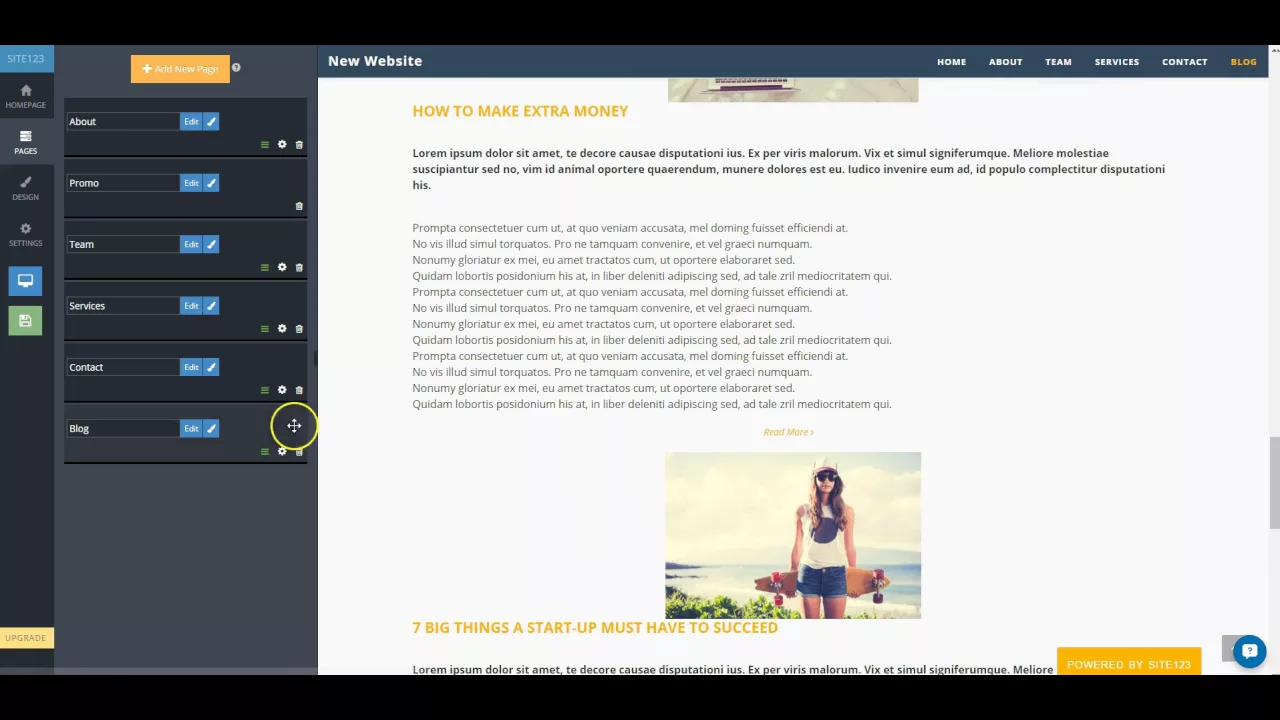Open the Homepage sidebar icon

pyautogui.click(x=26, y=96)
